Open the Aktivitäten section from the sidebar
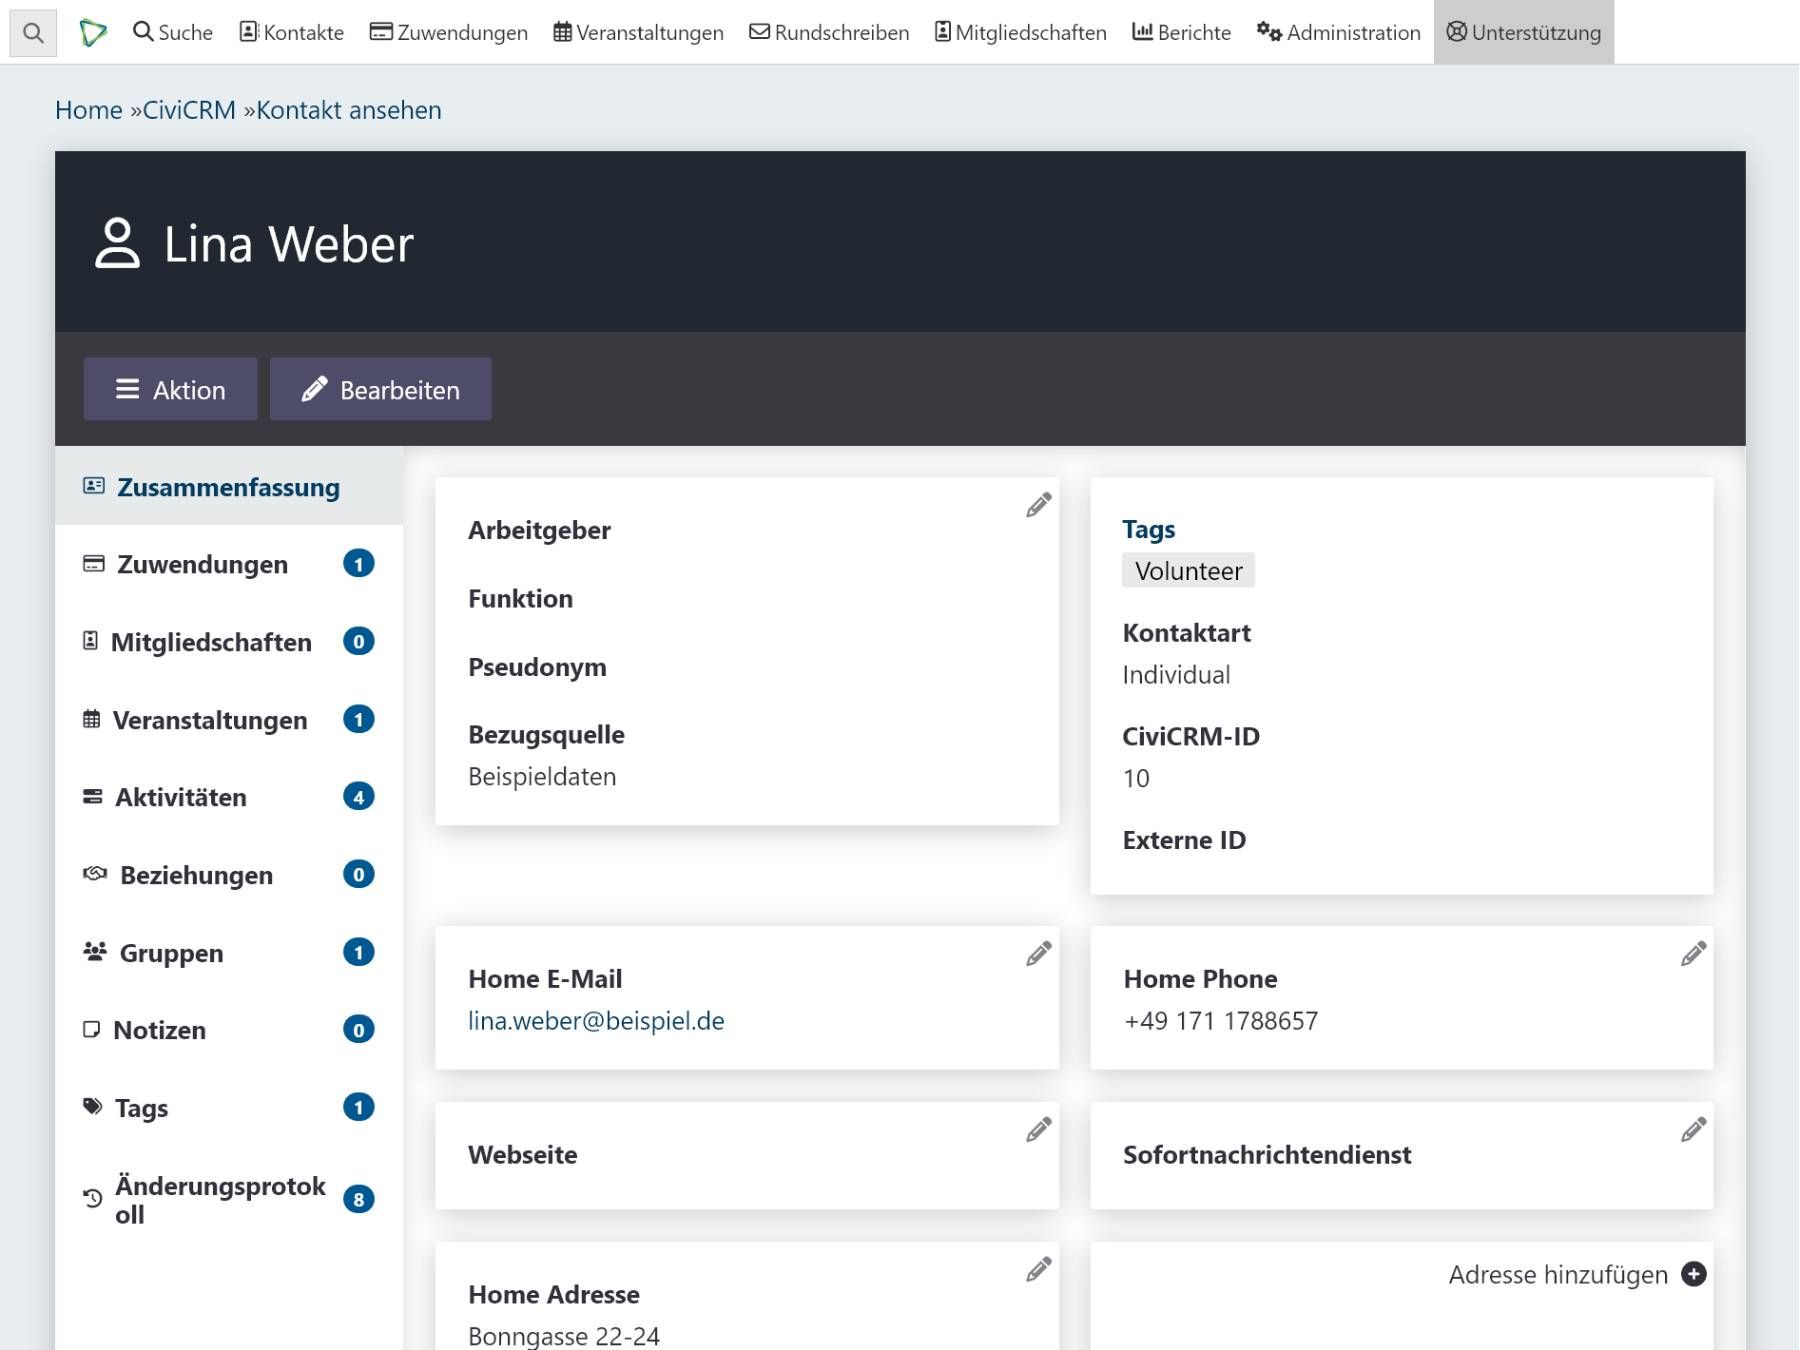1800x1350 pixels. 182,797
